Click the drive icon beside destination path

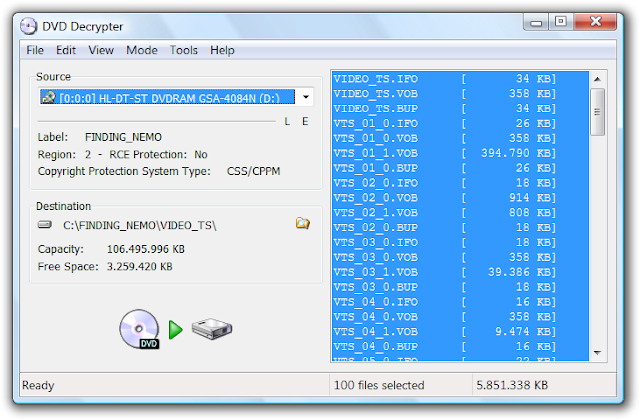tap(45, 225)
